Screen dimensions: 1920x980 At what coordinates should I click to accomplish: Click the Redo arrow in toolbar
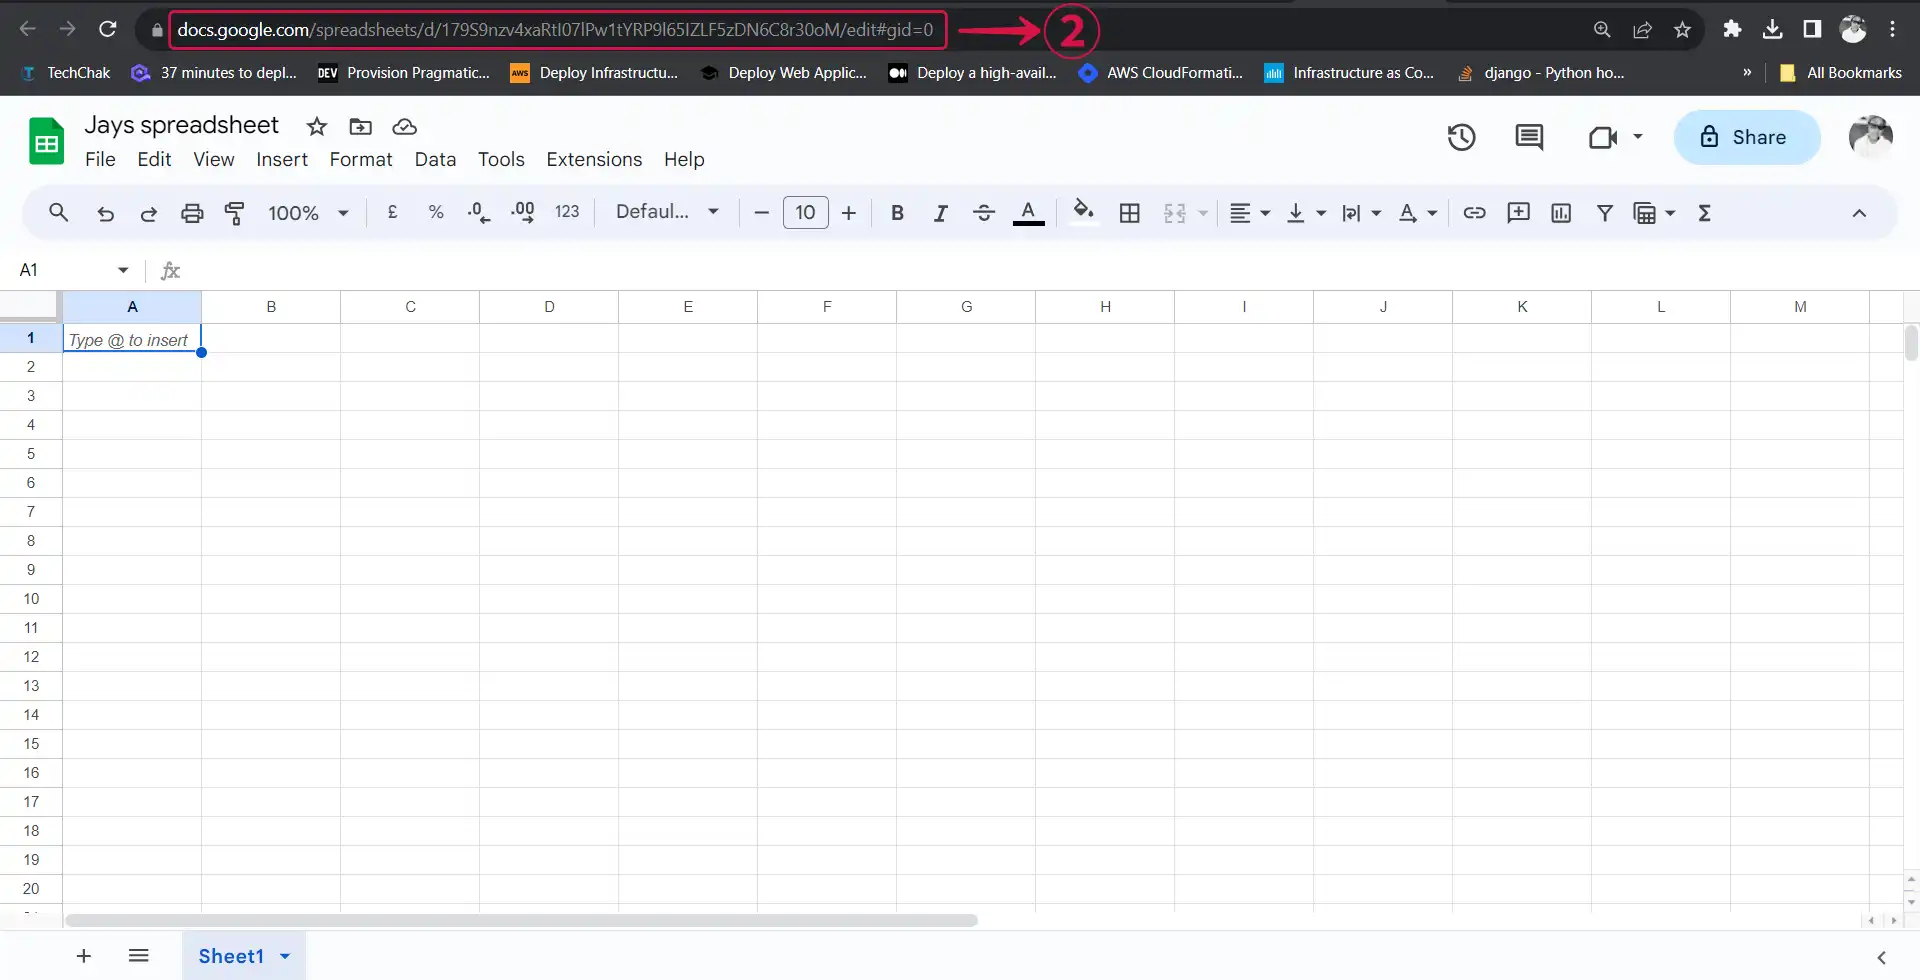148,213
